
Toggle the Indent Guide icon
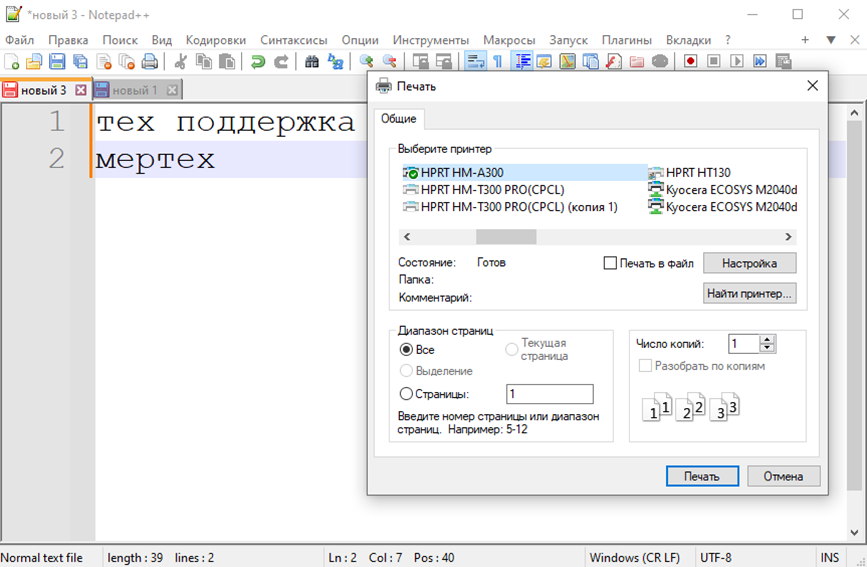pos(521,61)
